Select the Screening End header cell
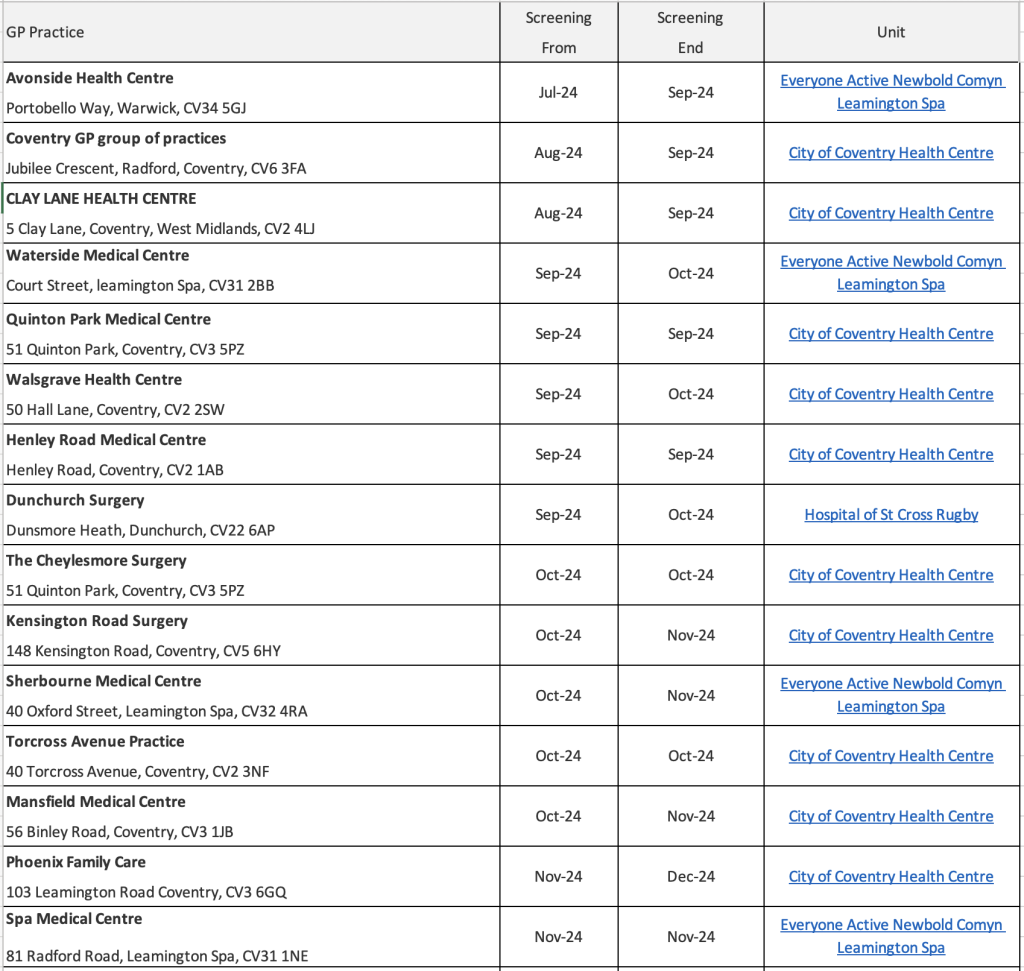This screenshot has height=971, width=1024. pyautogui.click(x=690, y=32)
